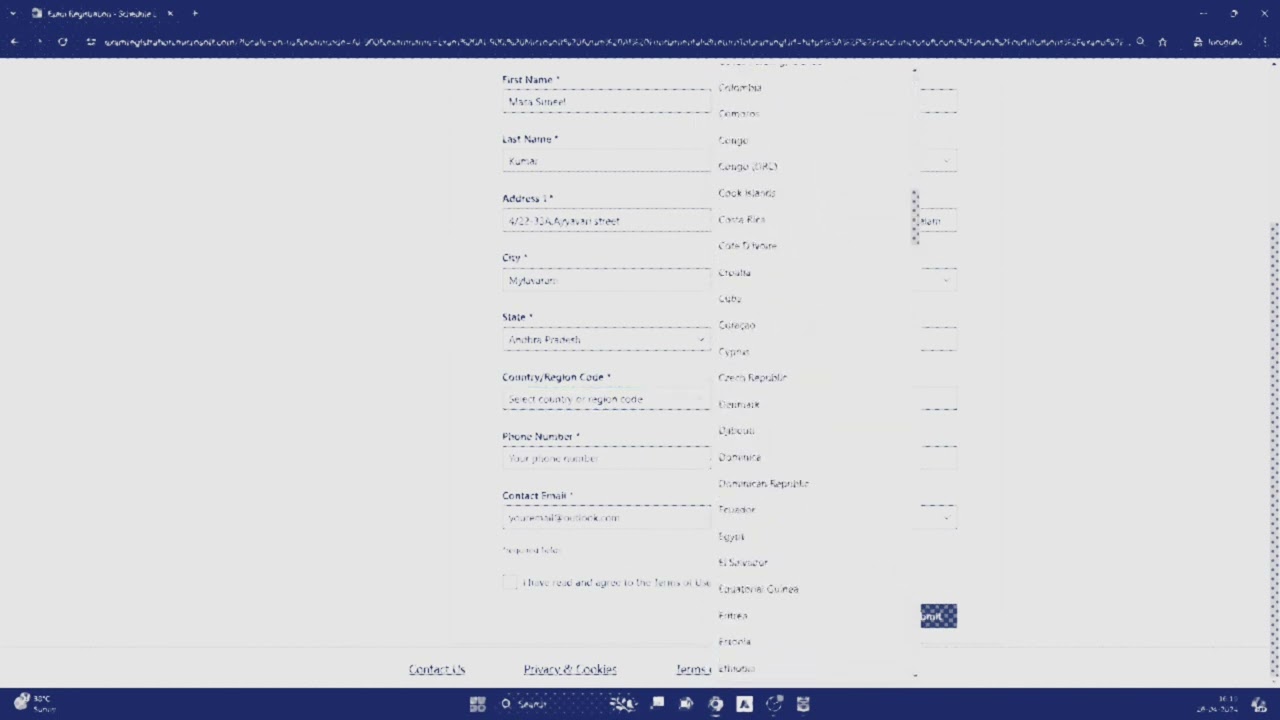Click the Address 1 input field

(x=606, y=221)
